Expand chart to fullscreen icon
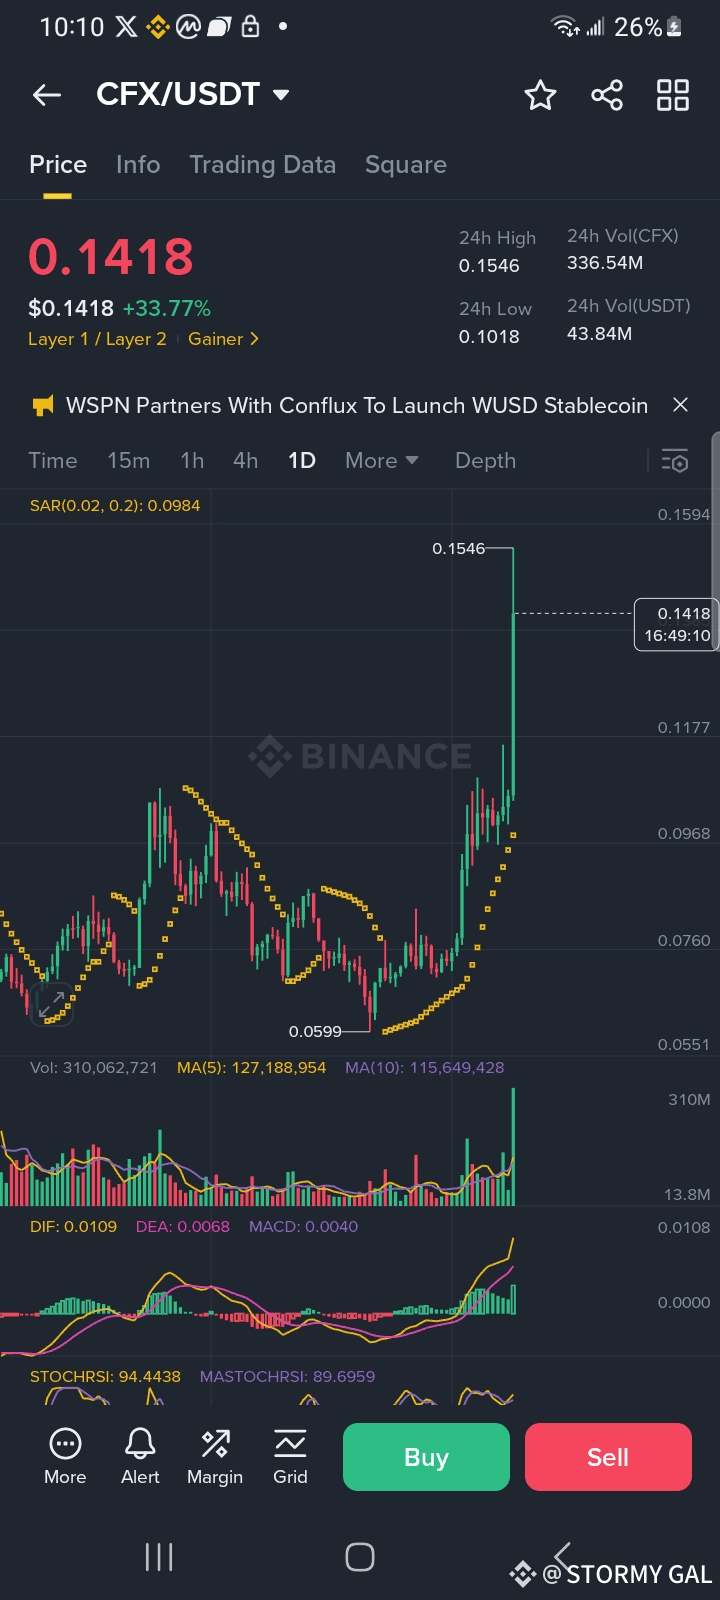Screen dimensions: 720x1600 tap(51, 1003)
